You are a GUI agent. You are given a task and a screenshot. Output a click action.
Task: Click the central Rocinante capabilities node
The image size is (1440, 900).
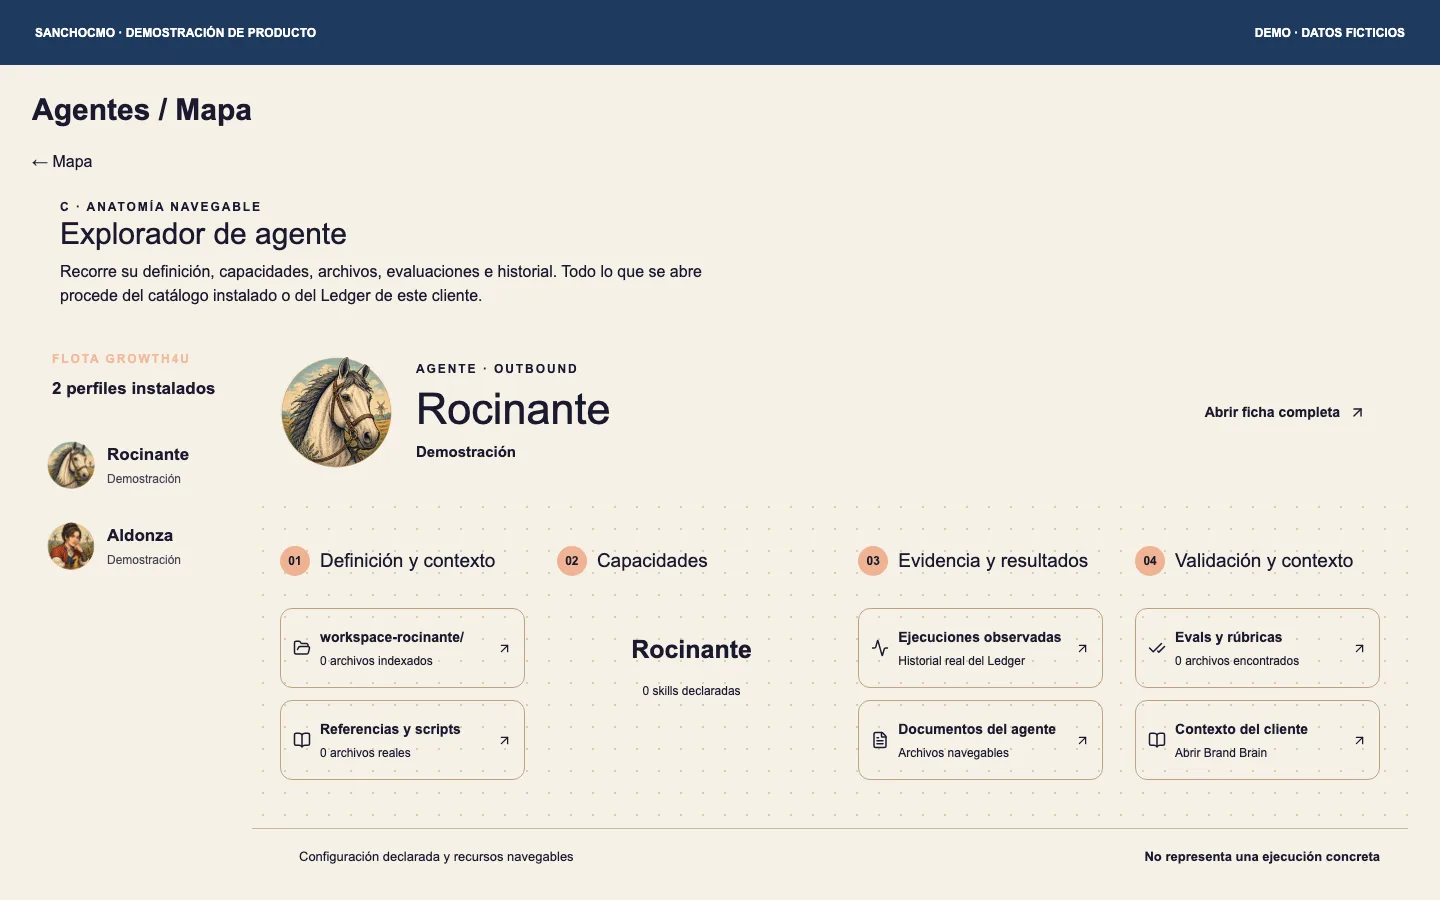(691, 650)
